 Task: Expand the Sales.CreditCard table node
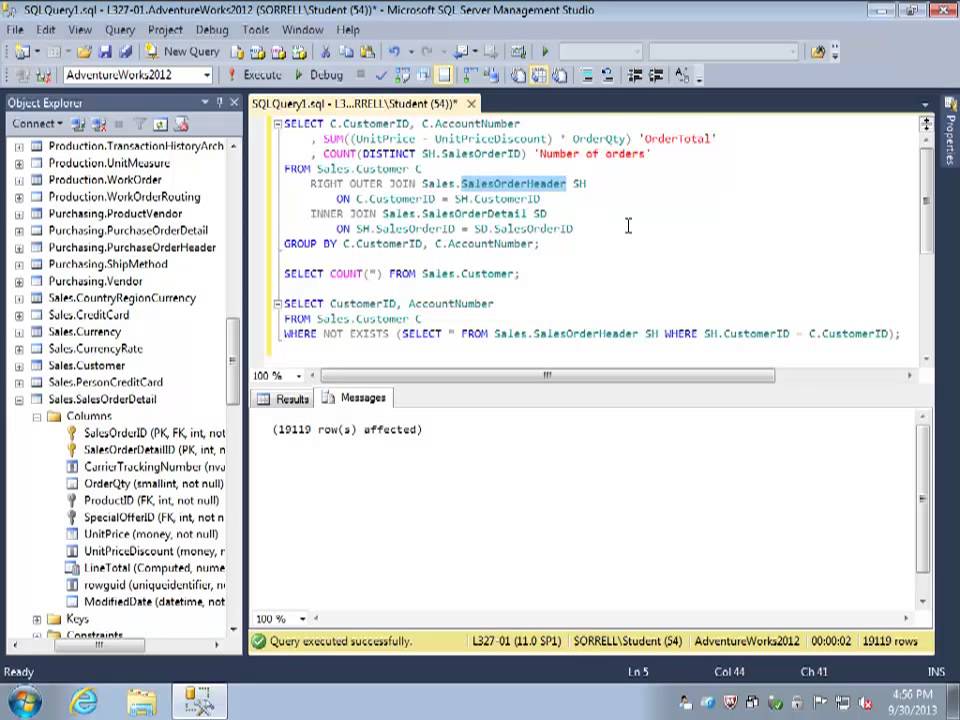click(x=19, y=316)
